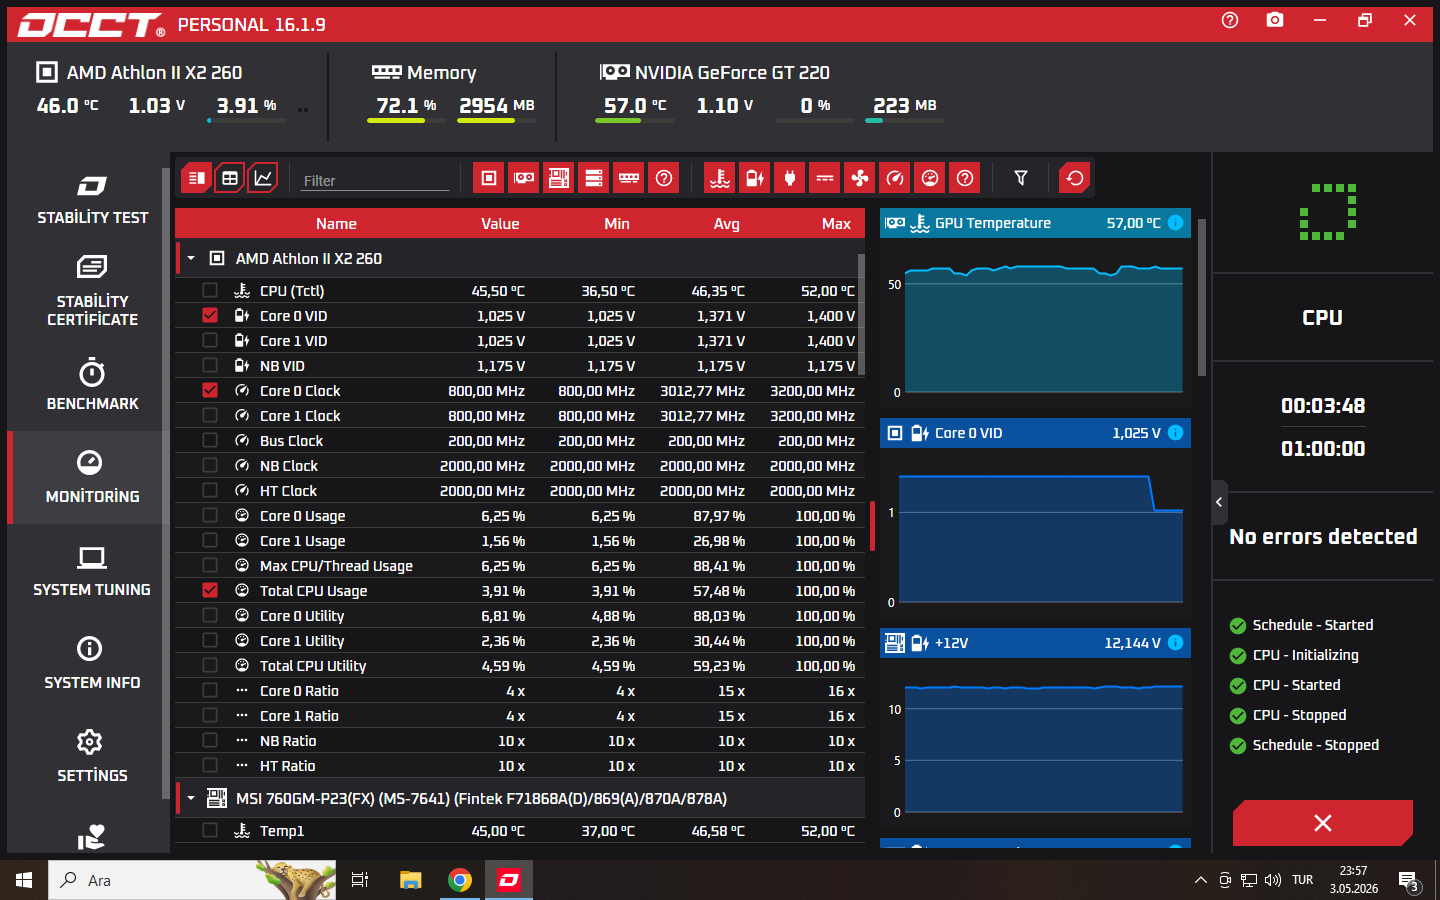Screen dimensions: 1440x900
Task: Show info for the +12V graph
Action: coord(1176,643)
